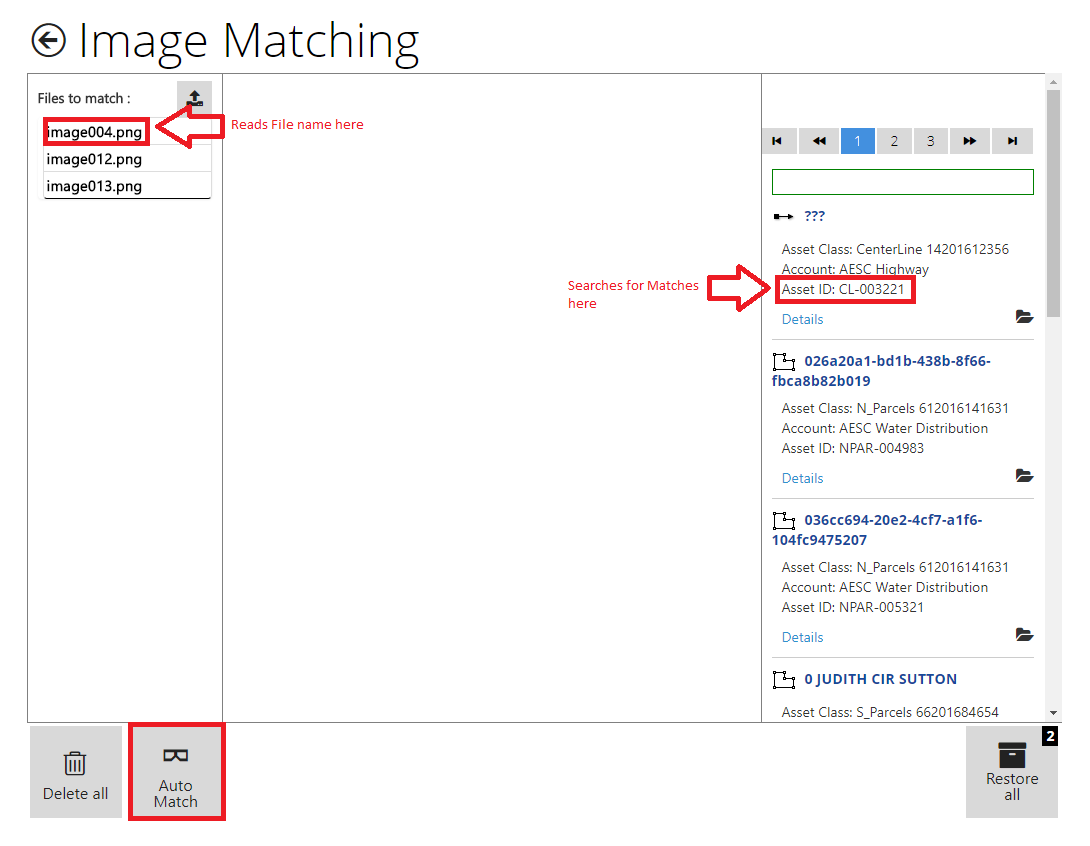Screen dimensions: 1090x846
Task: Click the Delete all button
Action: (x=75, y=772)
